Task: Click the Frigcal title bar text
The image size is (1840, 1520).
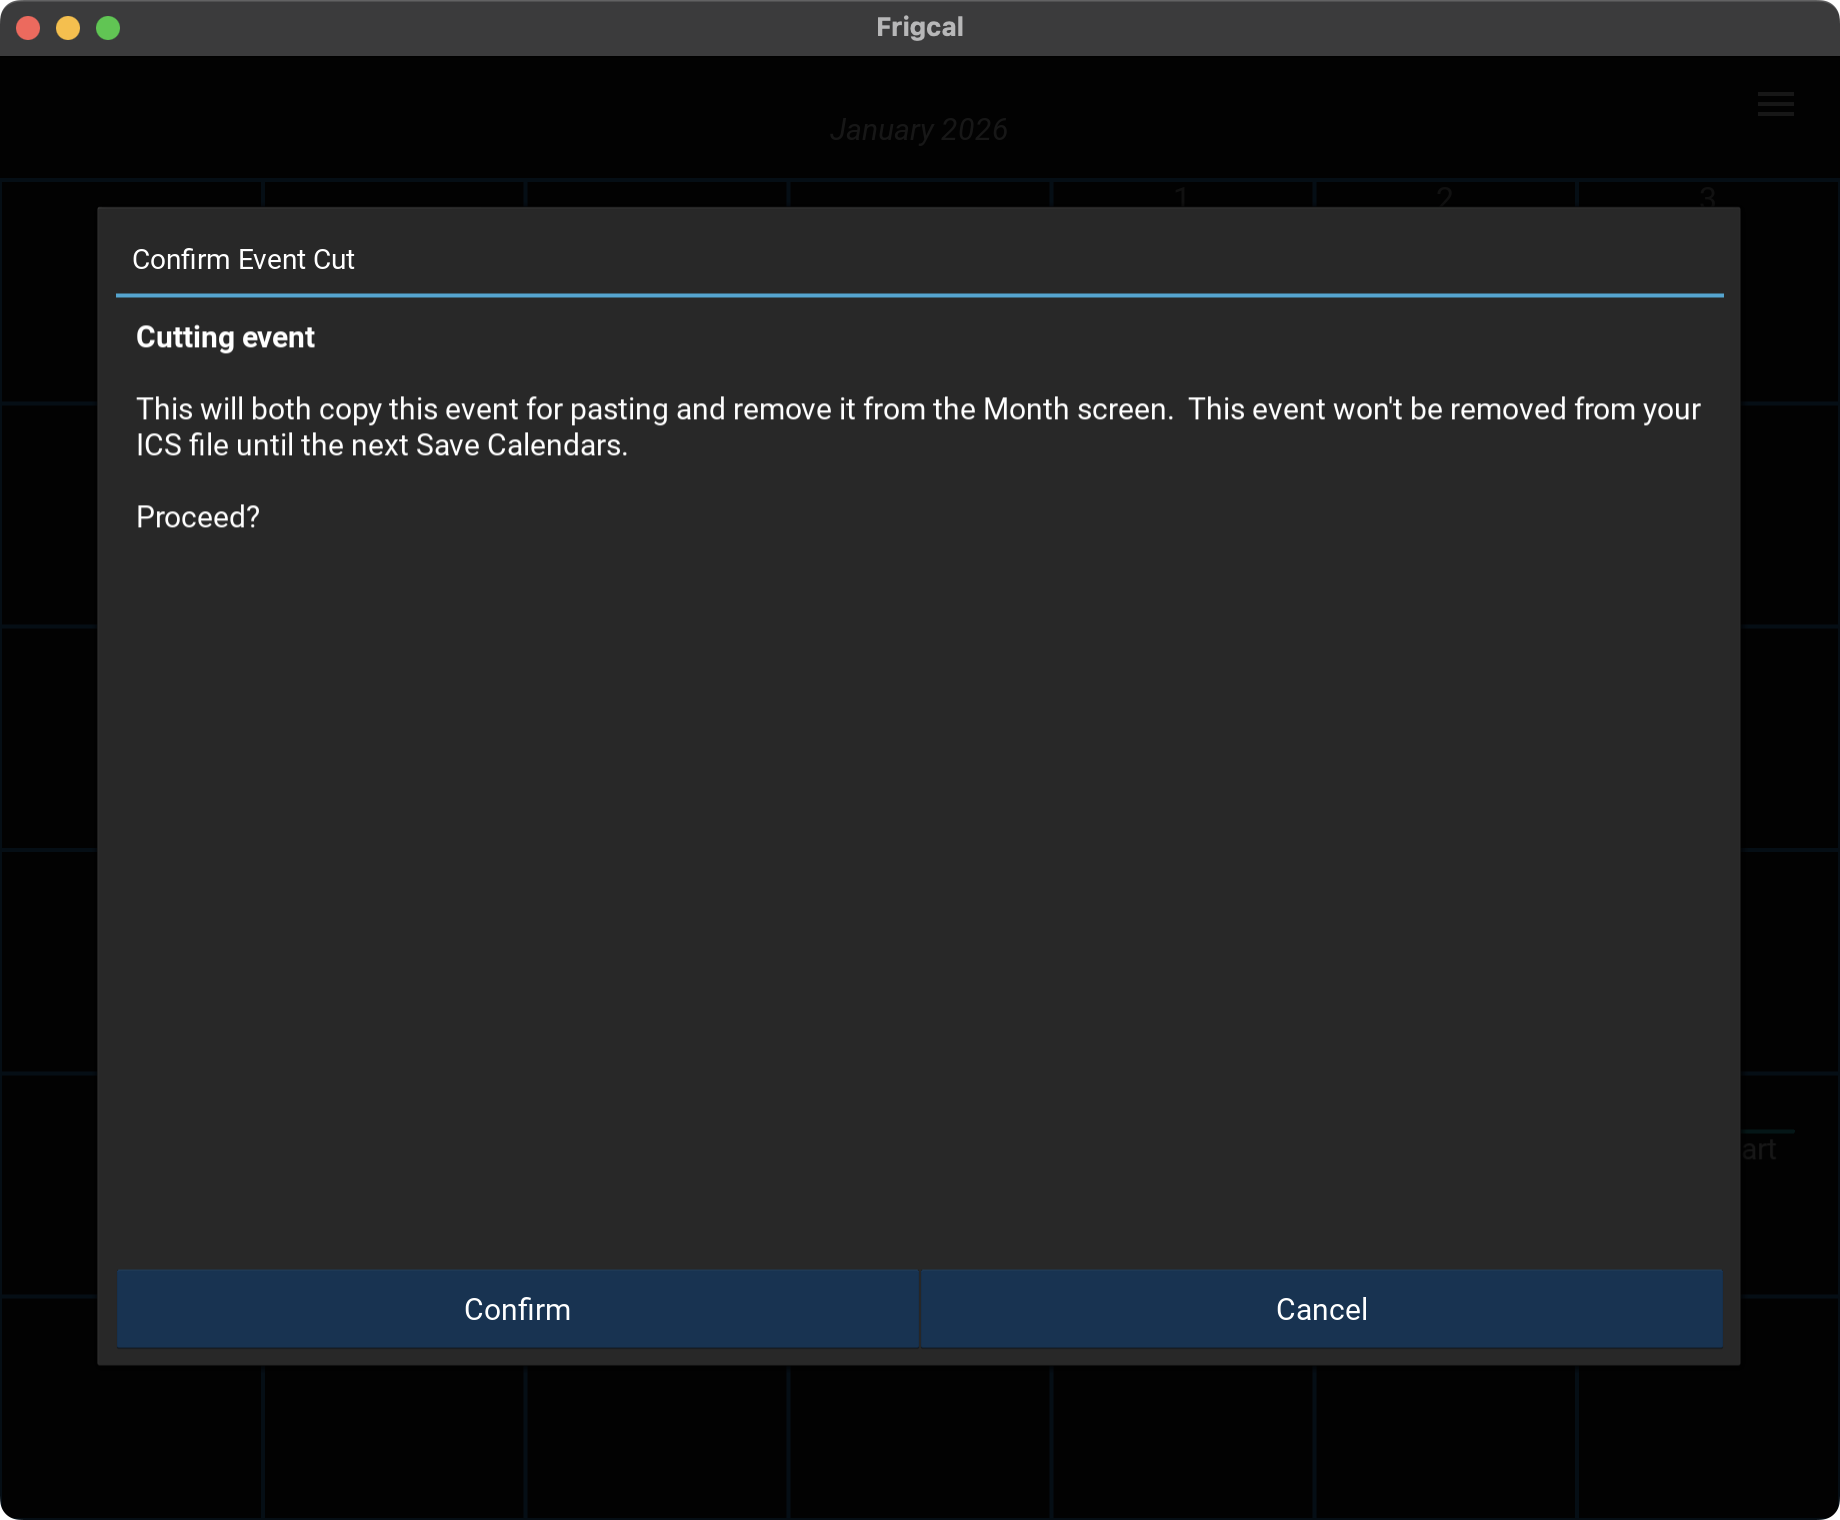Action: (919, 27)
